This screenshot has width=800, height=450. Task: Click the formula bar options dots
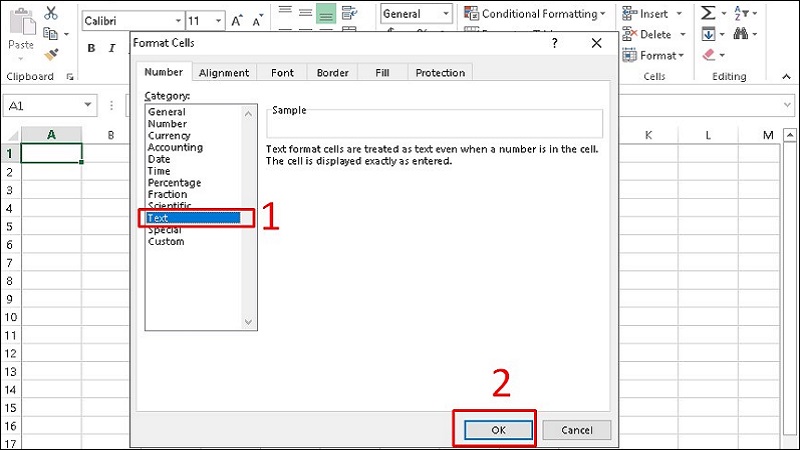click(x=111, y=106)
